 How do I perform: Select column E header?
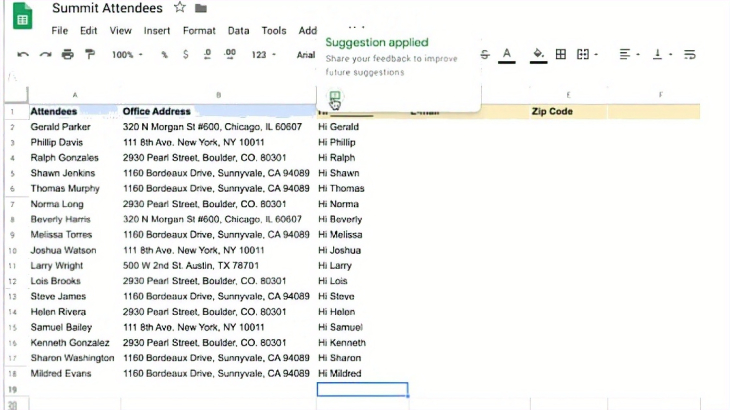point(568,95)
